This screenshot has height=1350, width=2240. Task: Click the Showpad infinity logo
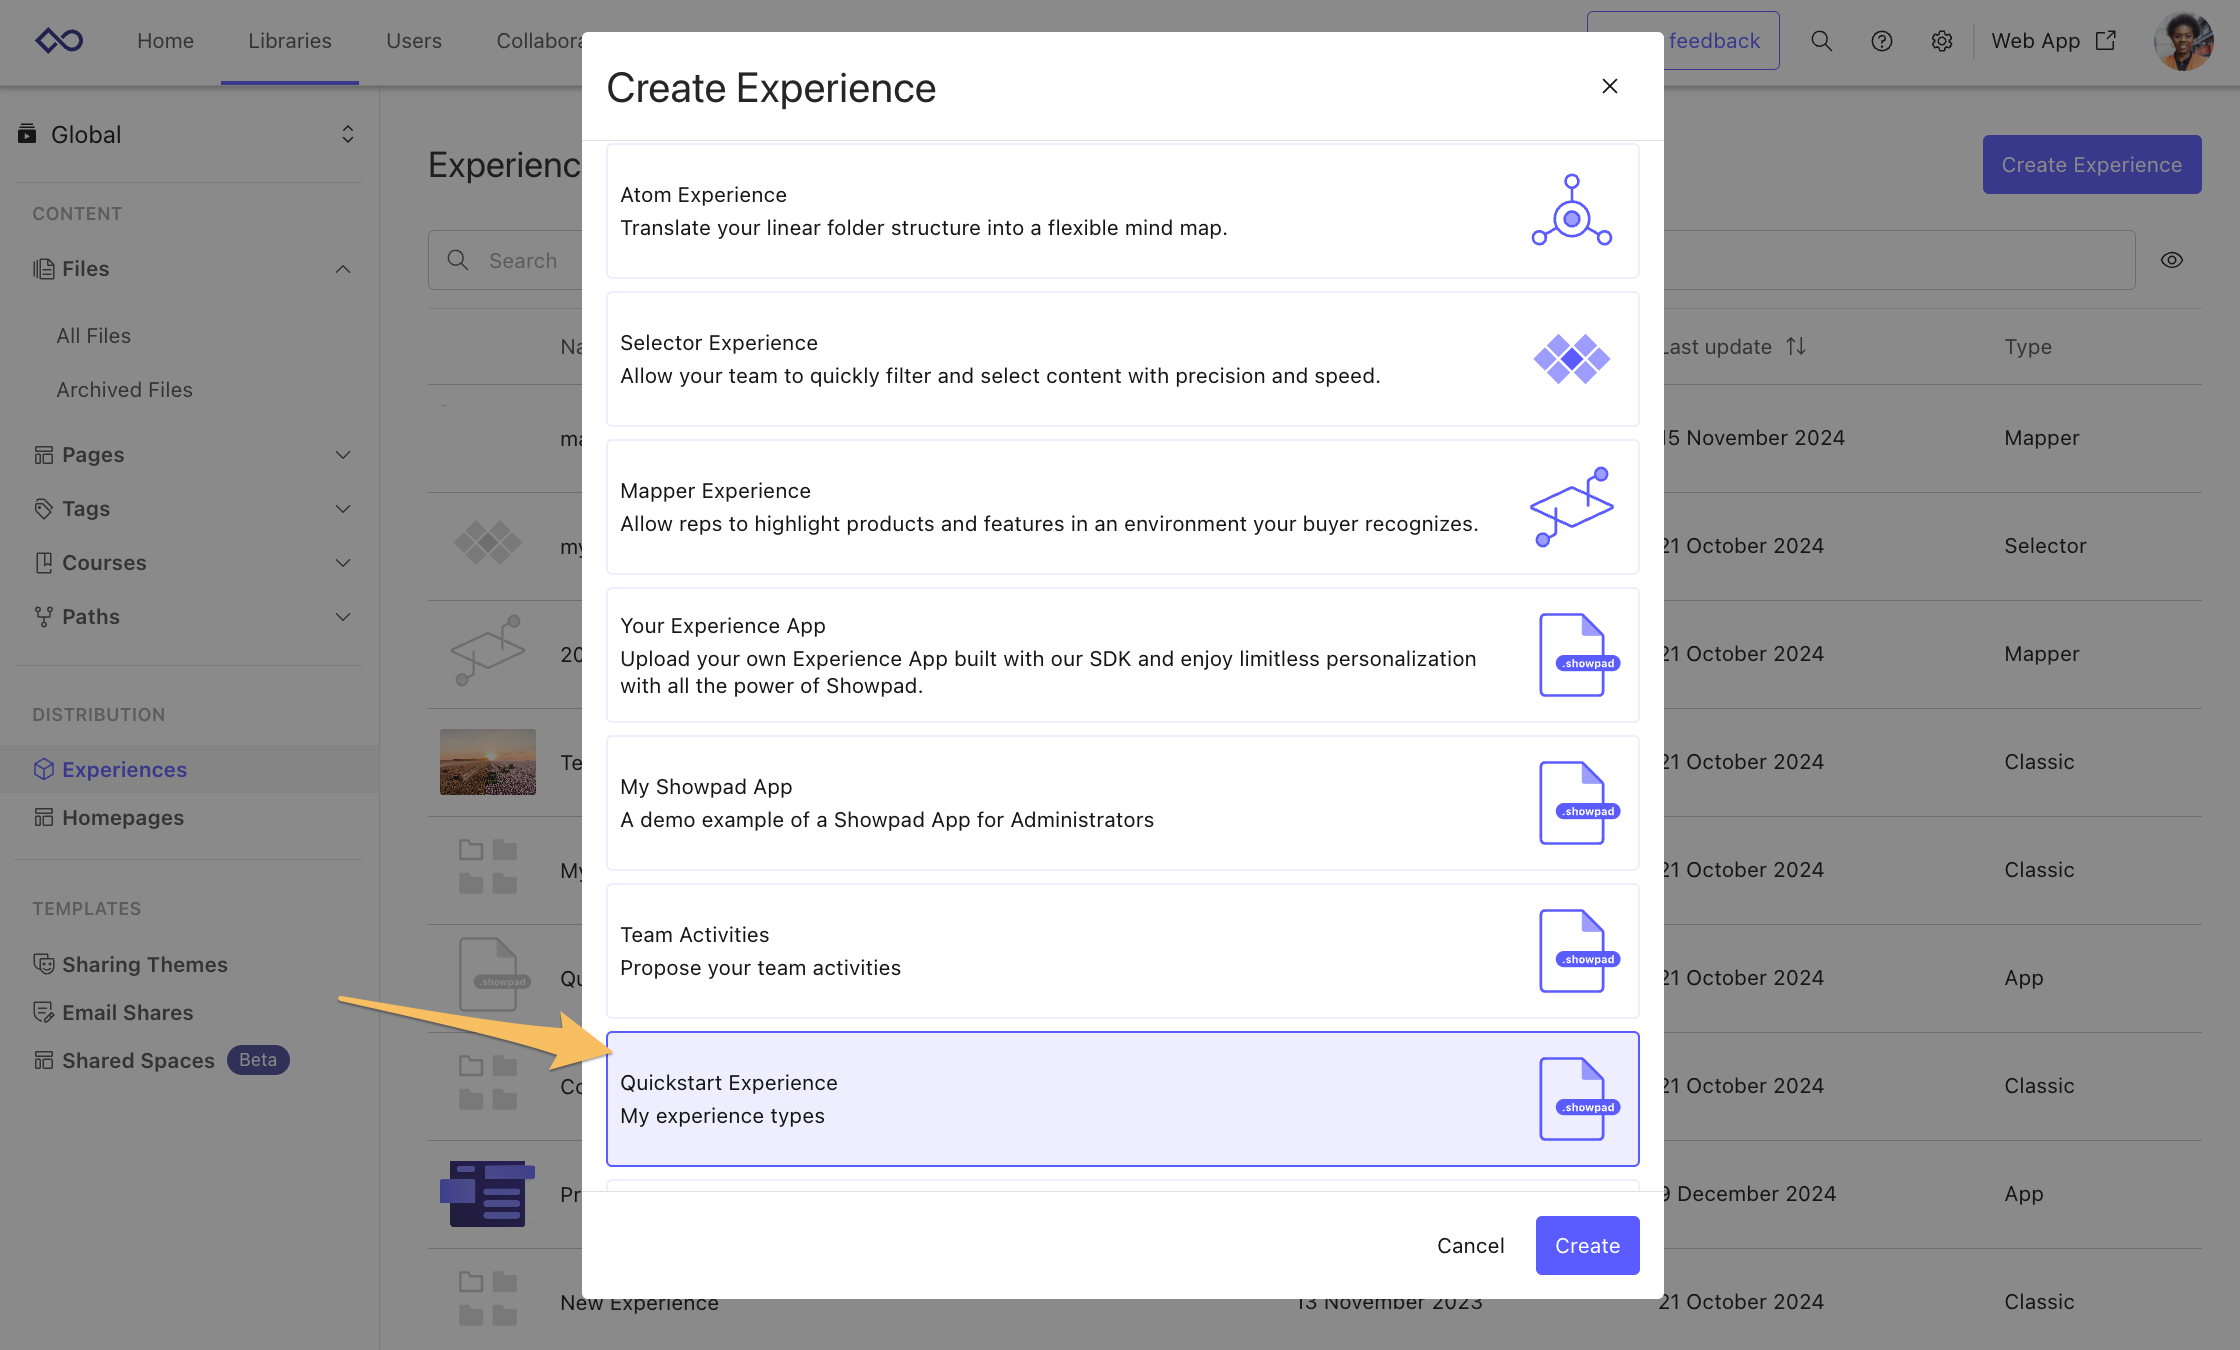pos(59,41)
